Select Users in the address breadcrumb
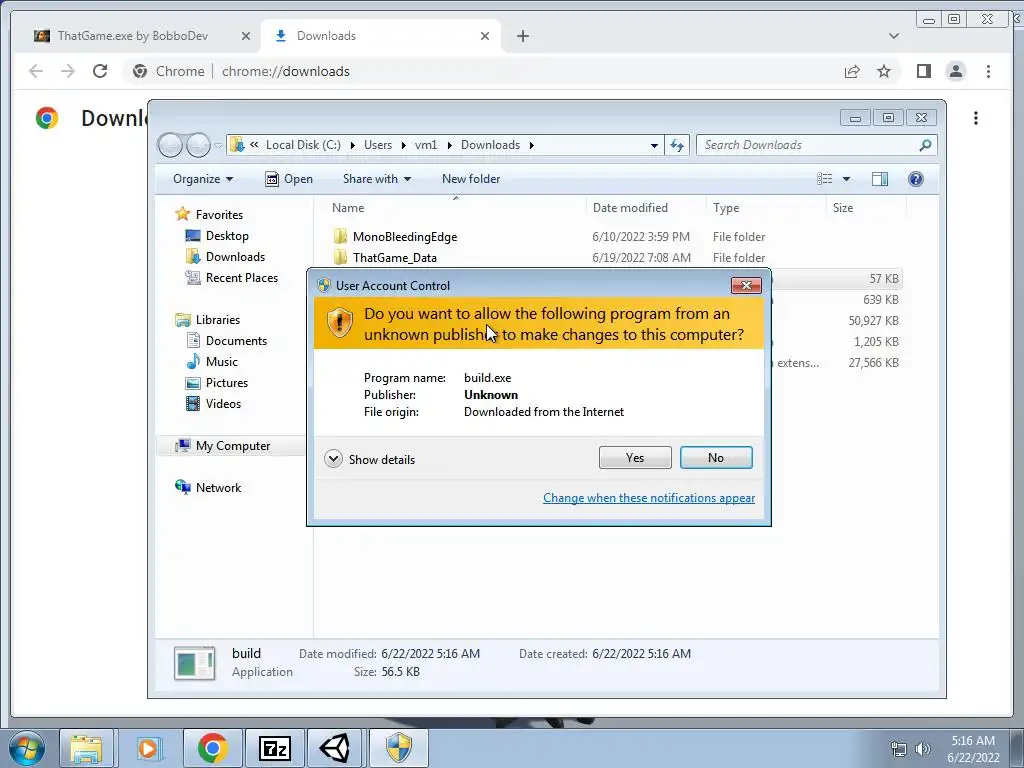1024x768 pixels. coord(378,145)
